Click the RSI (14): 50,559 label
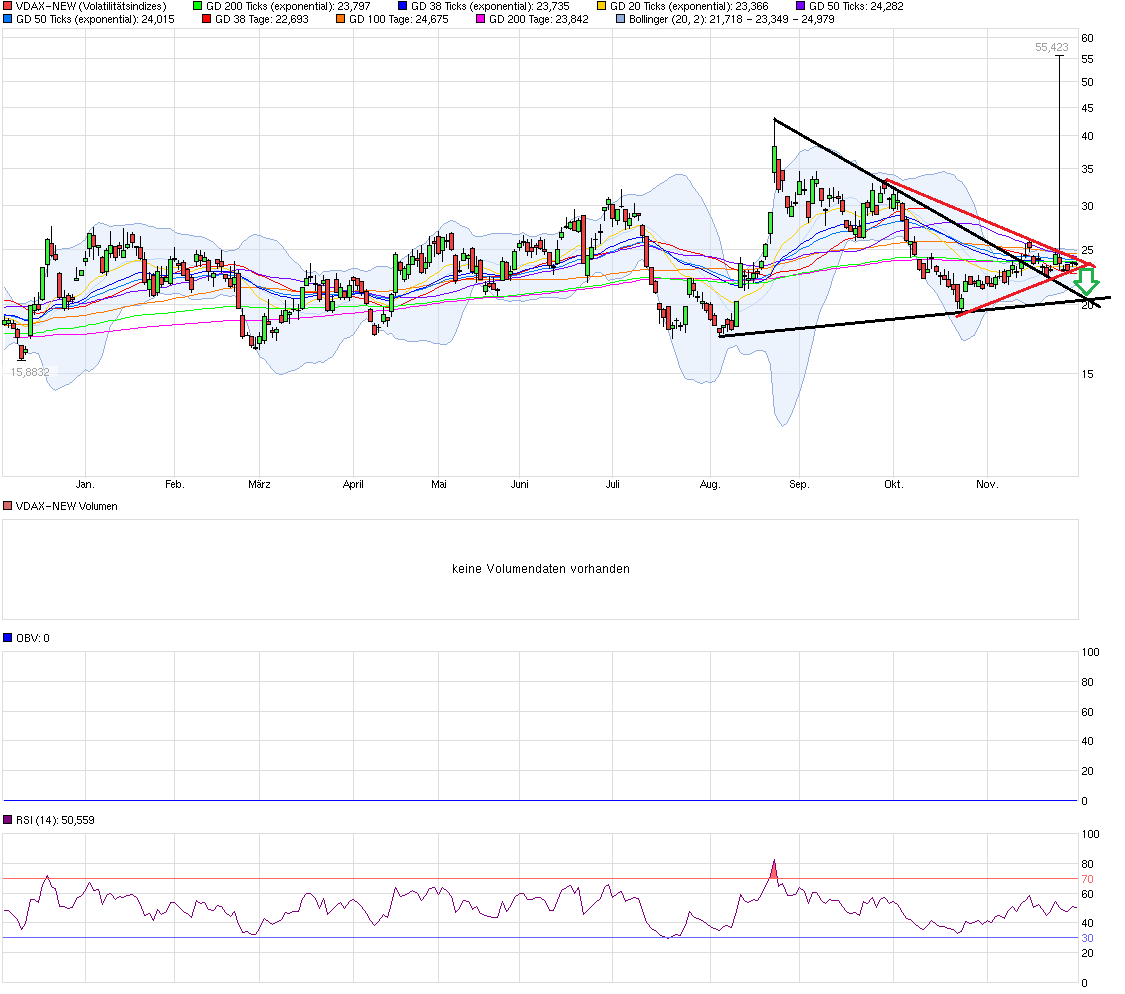The image size is (1125, 994). pos(55,820)
